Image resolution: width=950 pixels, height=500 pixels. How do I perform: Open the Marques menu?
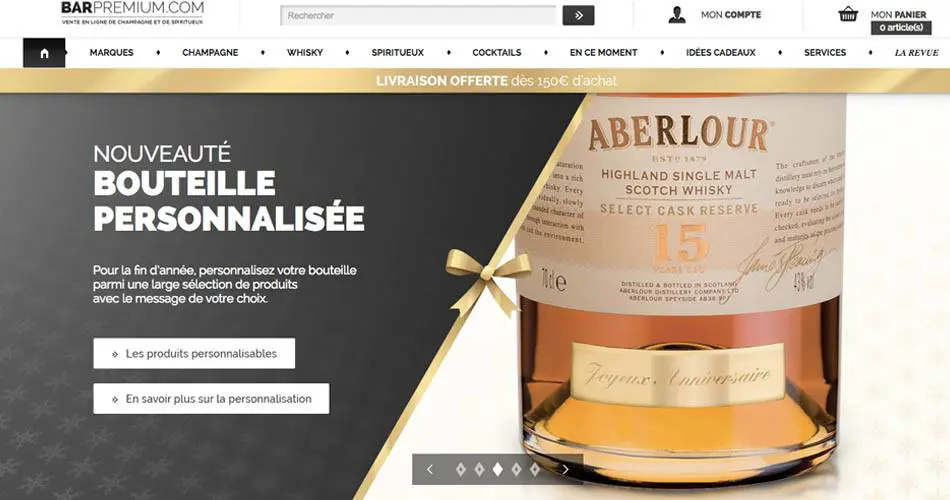(x=111, y=53)
